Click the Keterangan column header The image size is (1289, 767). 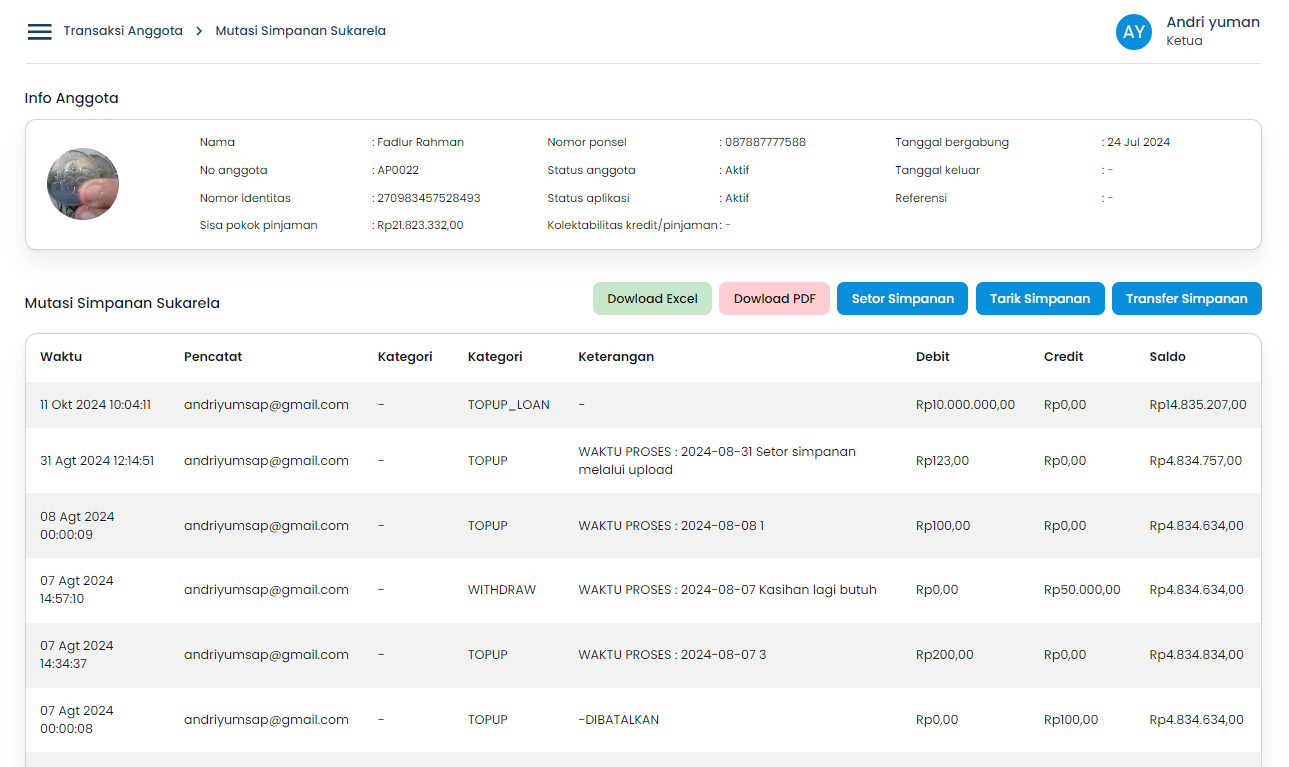616,357
